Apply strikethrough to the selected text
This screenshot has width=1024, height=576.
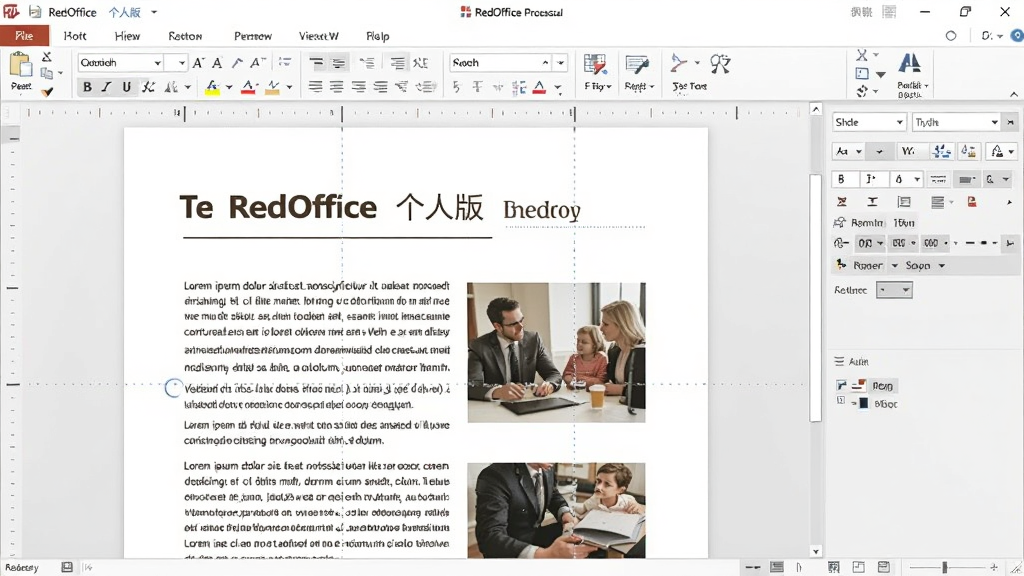(149, 87)
